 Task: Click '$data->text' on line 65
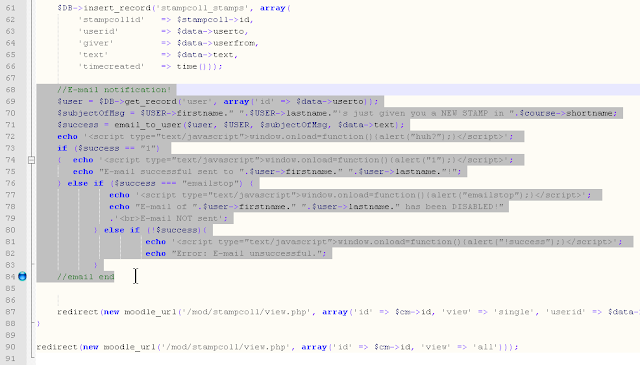pos(207,55)
